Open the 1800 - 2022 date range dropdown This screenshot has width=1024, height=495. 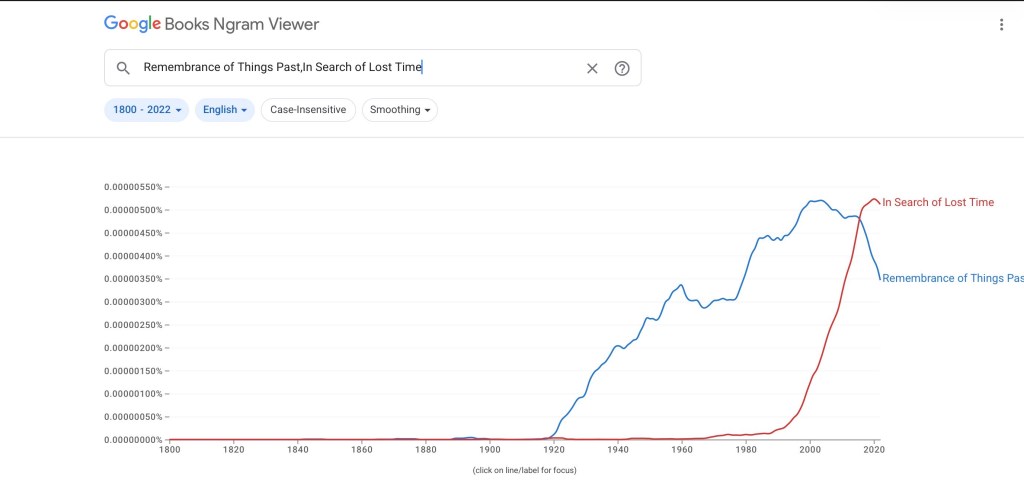(x=146, y=110)
